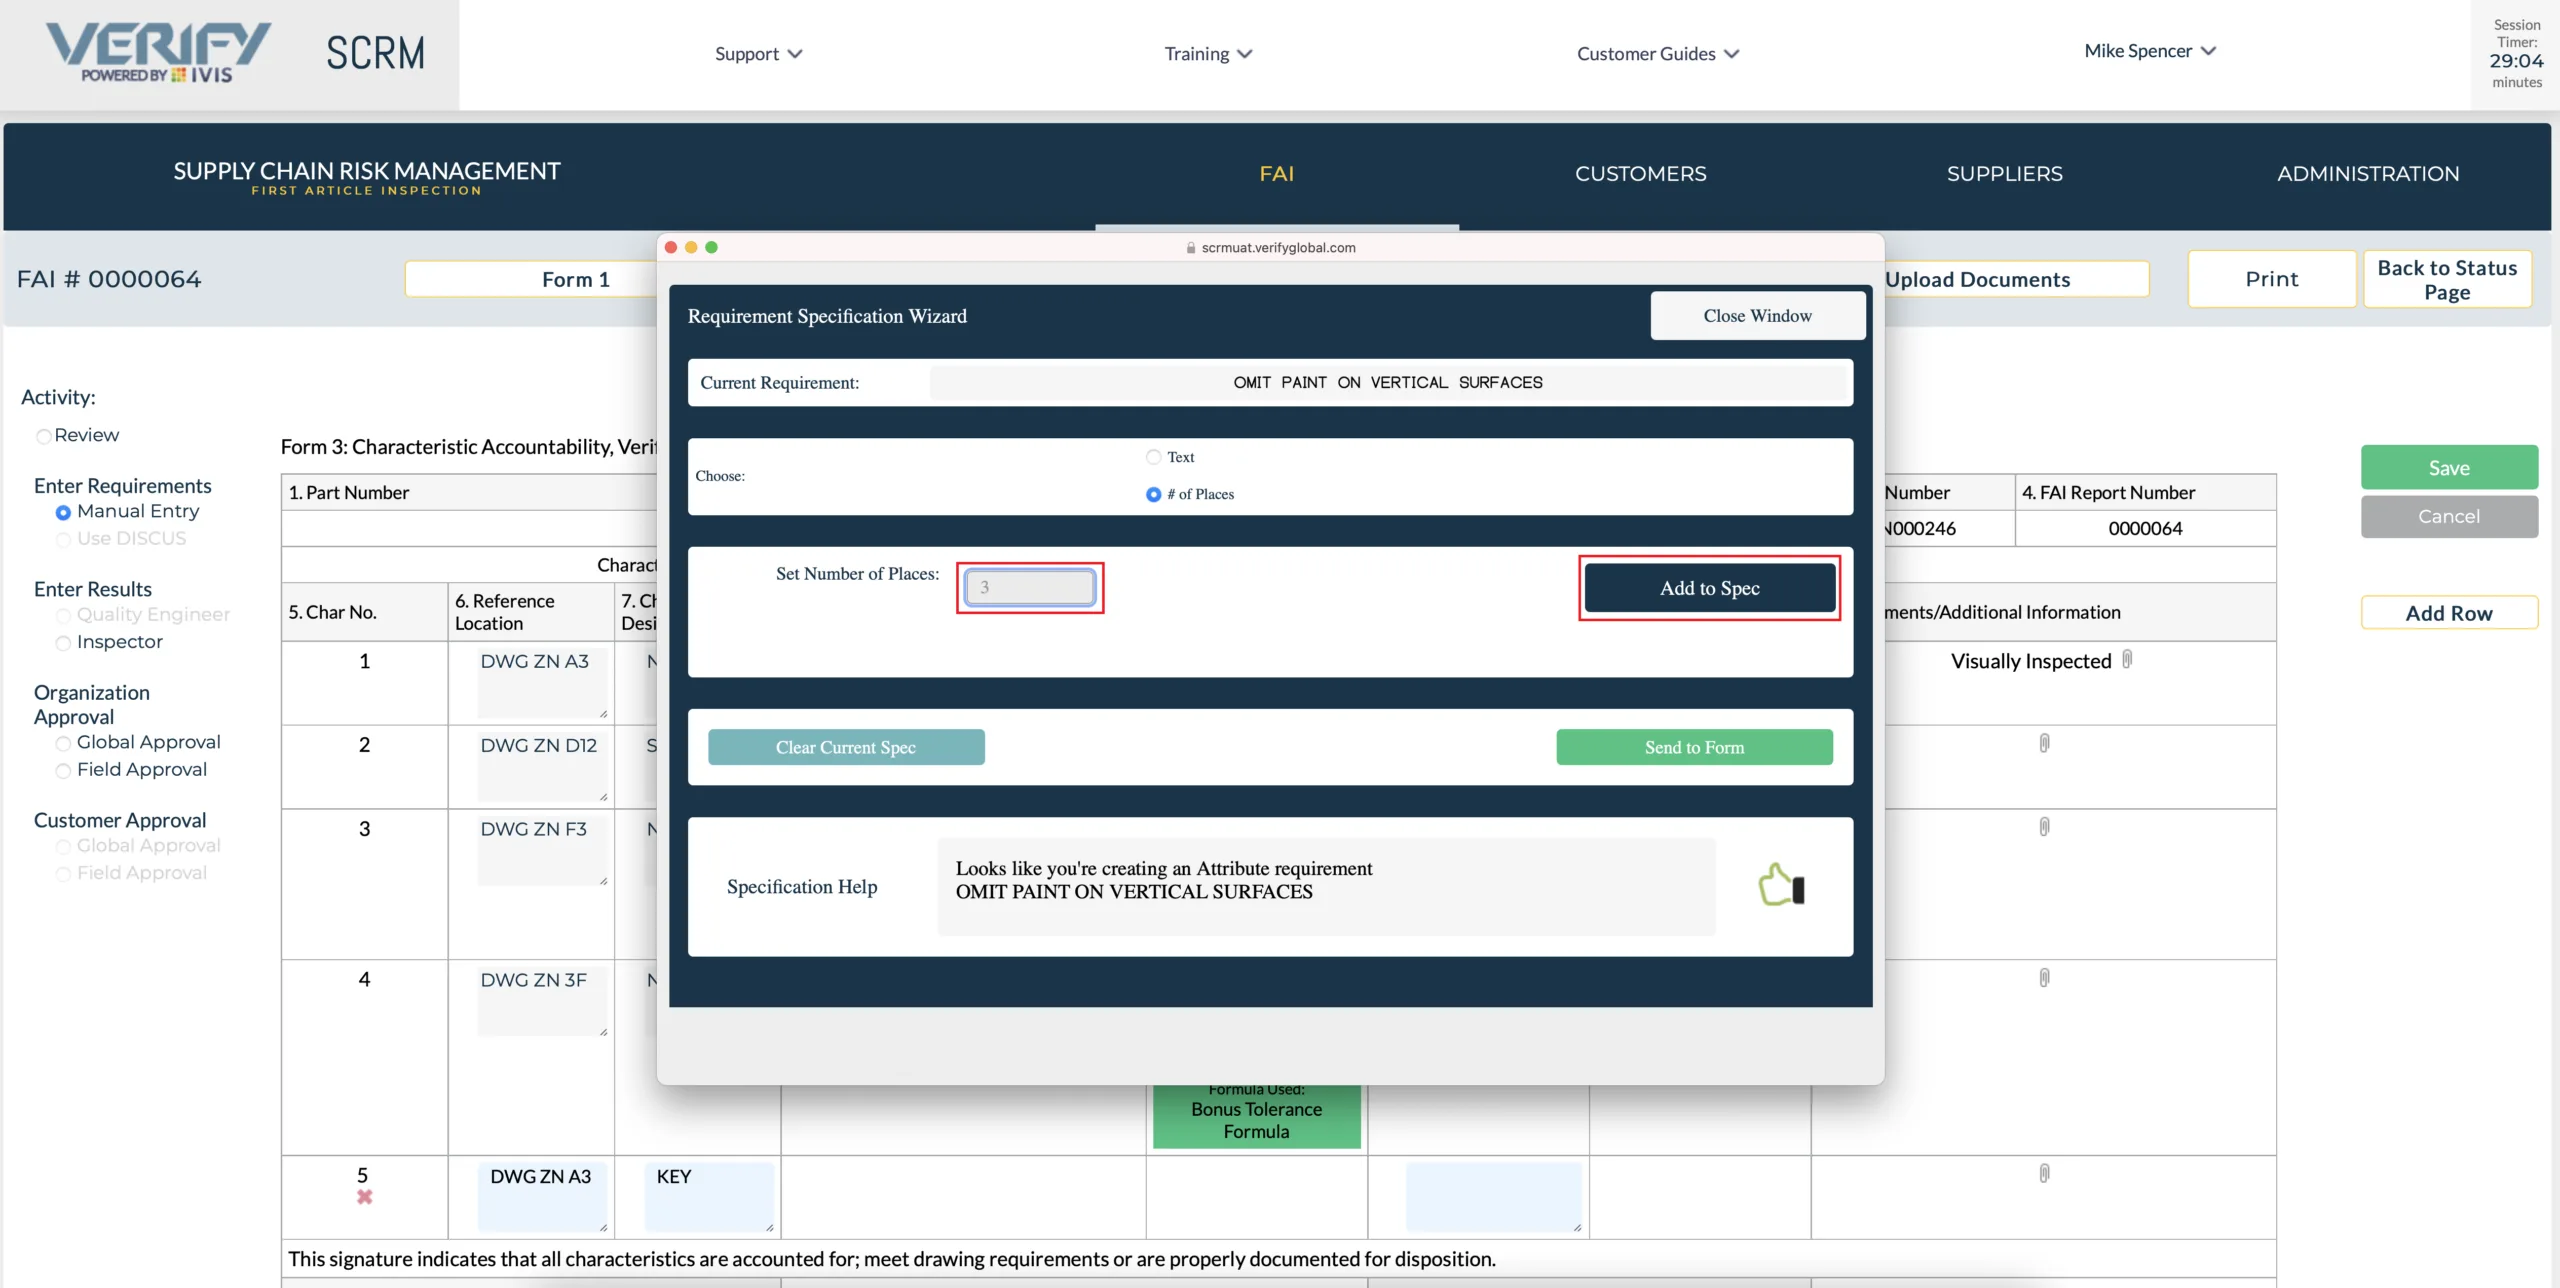Click the DWG ZN F3 reference location field

coord(543,851)
